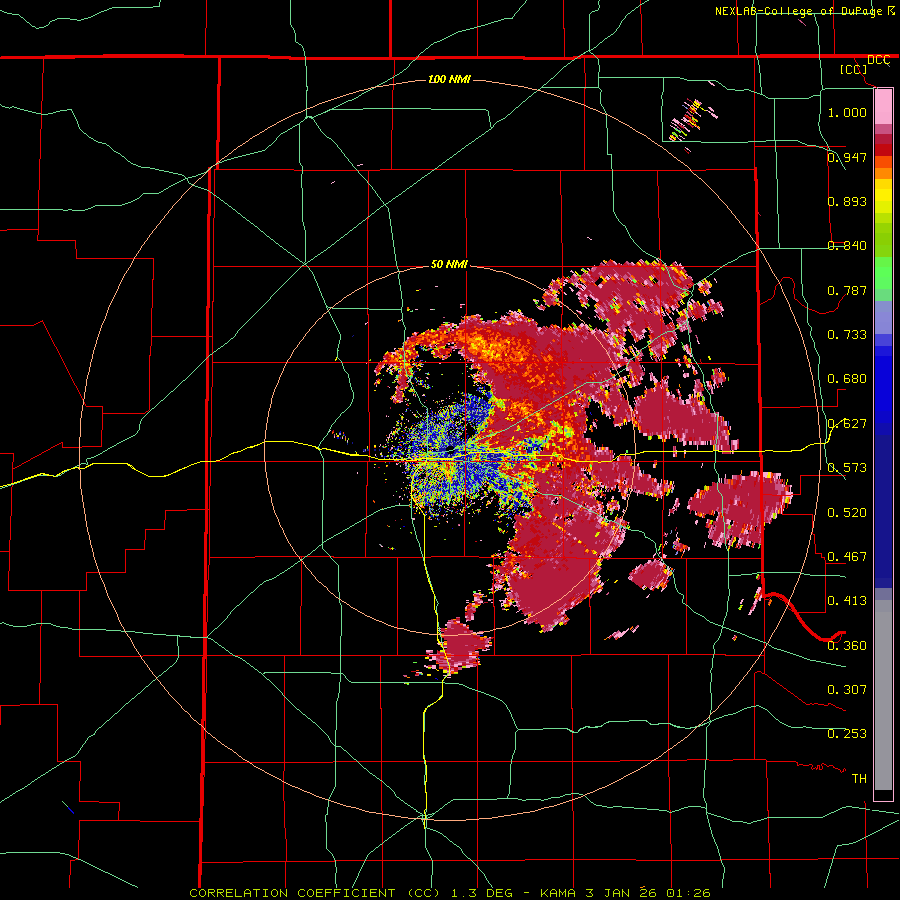This screenshot has height=900, width=900.
Task: Click the 50 NMI range ring label
Action: (x=449, y=264)
